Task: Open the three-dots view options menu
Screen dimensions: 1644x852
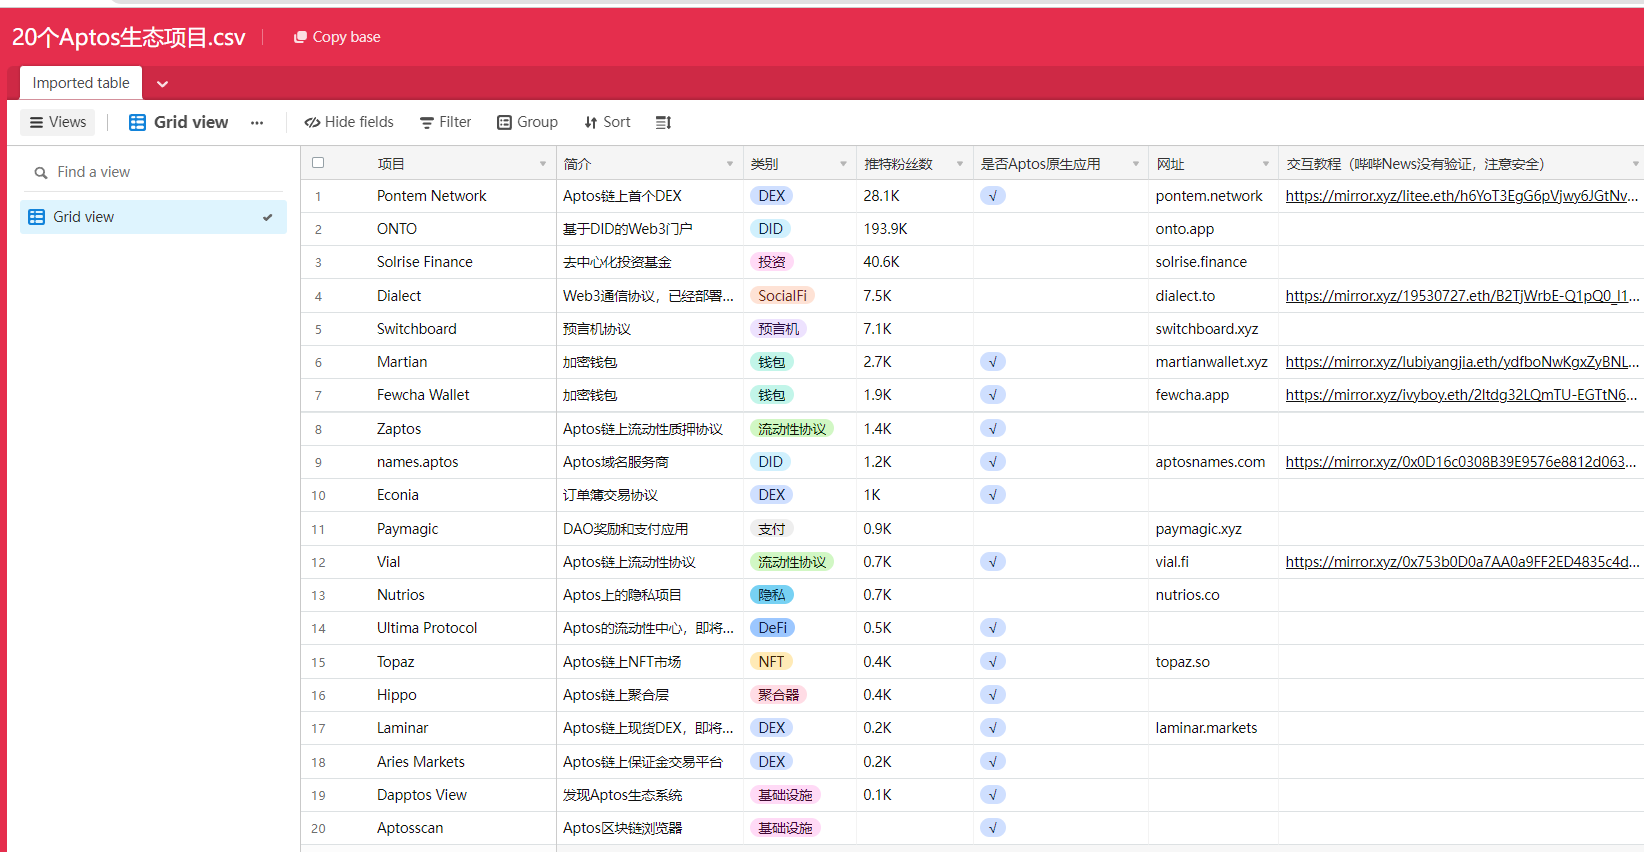Action: click(x=257, y=123)
